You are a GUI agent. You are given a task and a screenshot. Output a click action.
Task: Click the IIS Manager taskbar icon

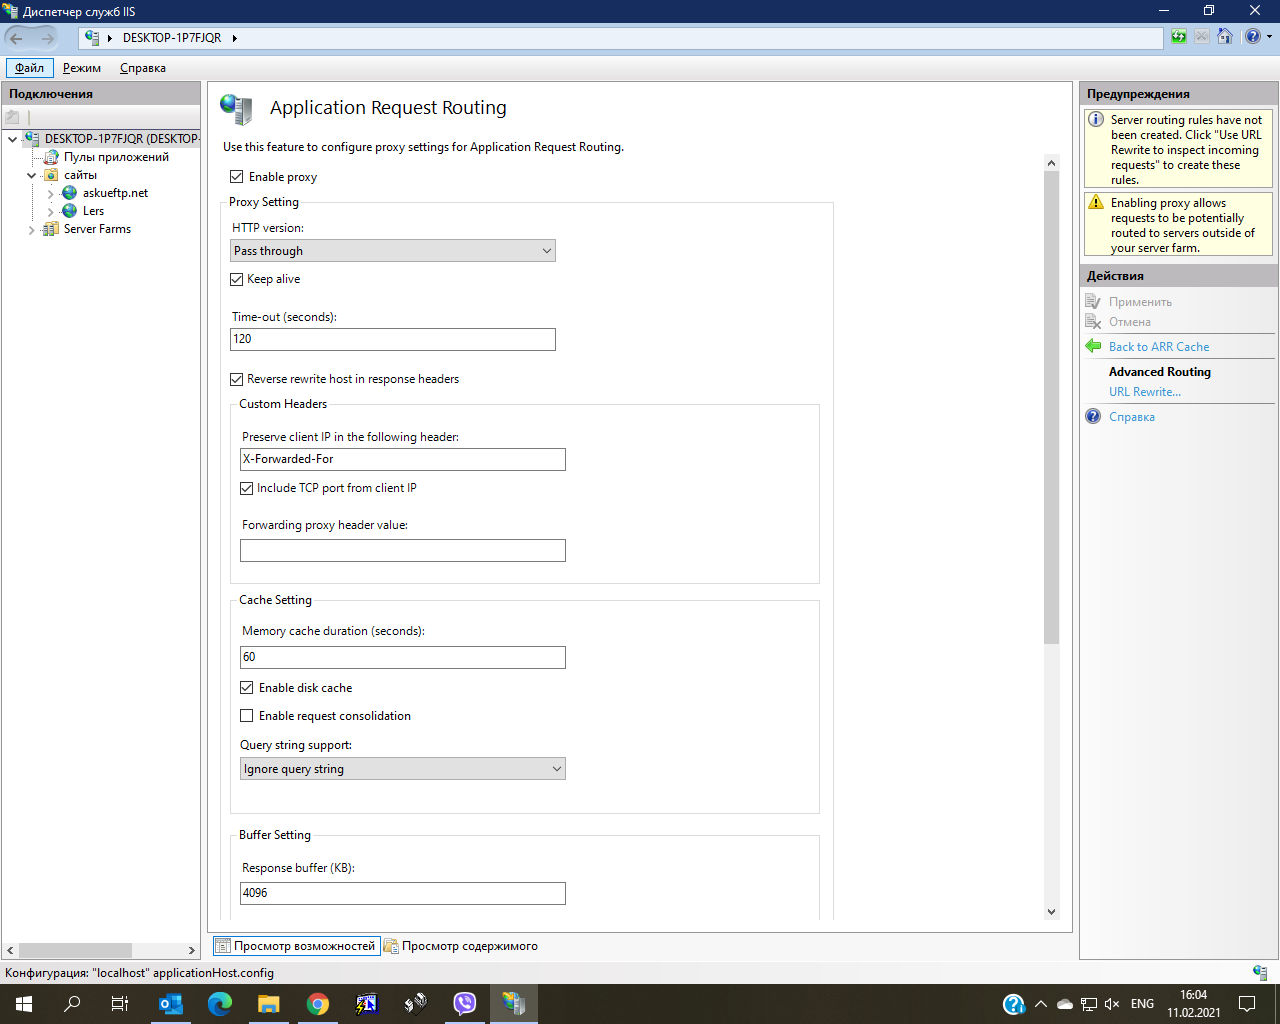(514, 1004)
